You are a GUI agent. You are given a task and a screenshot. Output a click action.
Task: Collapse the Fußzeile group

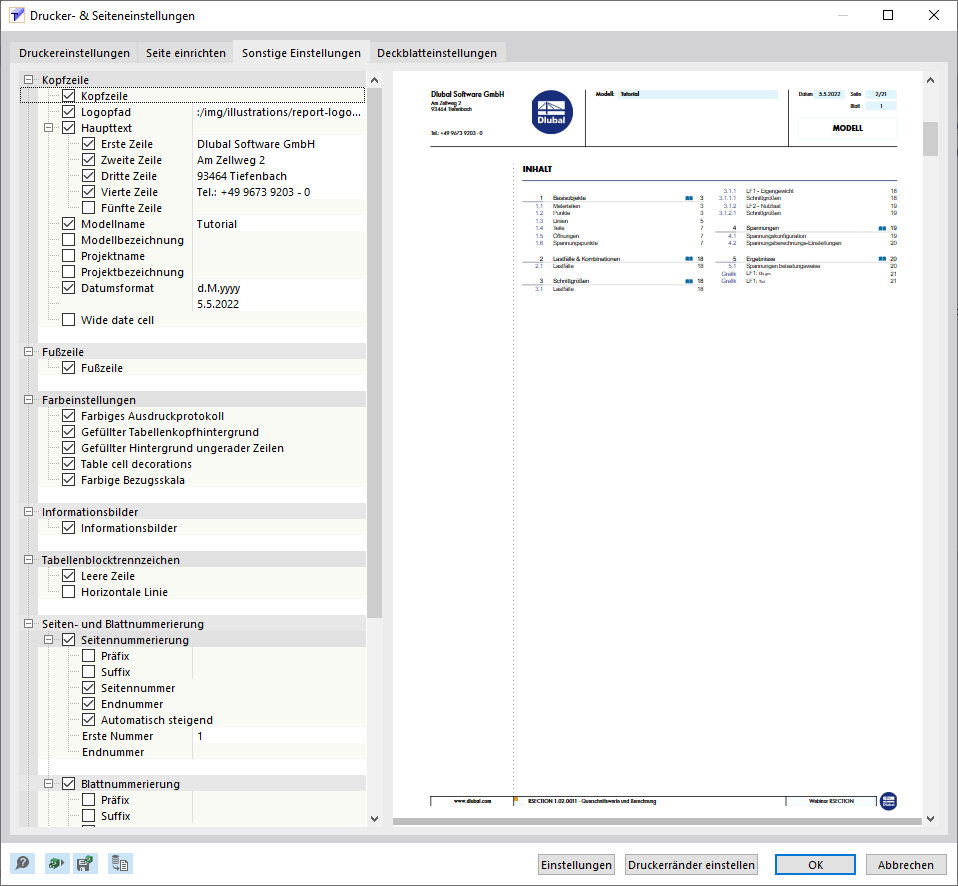coord(28,351)
